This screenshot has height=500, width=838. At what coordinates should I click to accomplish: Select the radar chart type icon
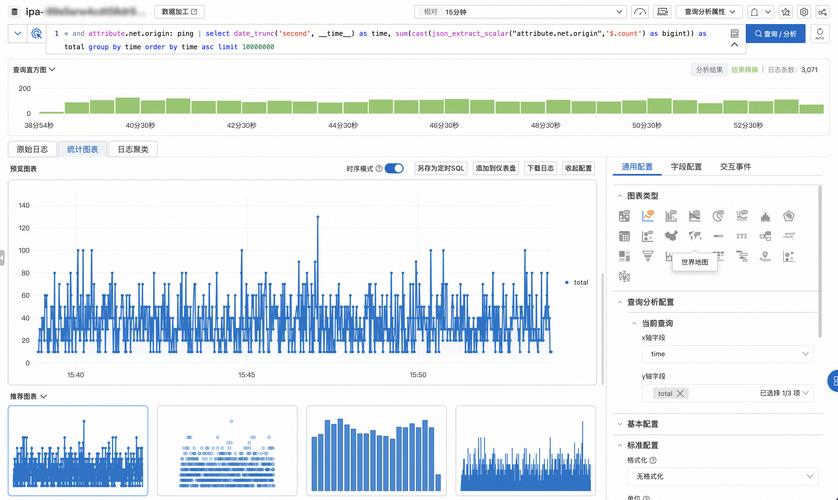click(789, 216)
